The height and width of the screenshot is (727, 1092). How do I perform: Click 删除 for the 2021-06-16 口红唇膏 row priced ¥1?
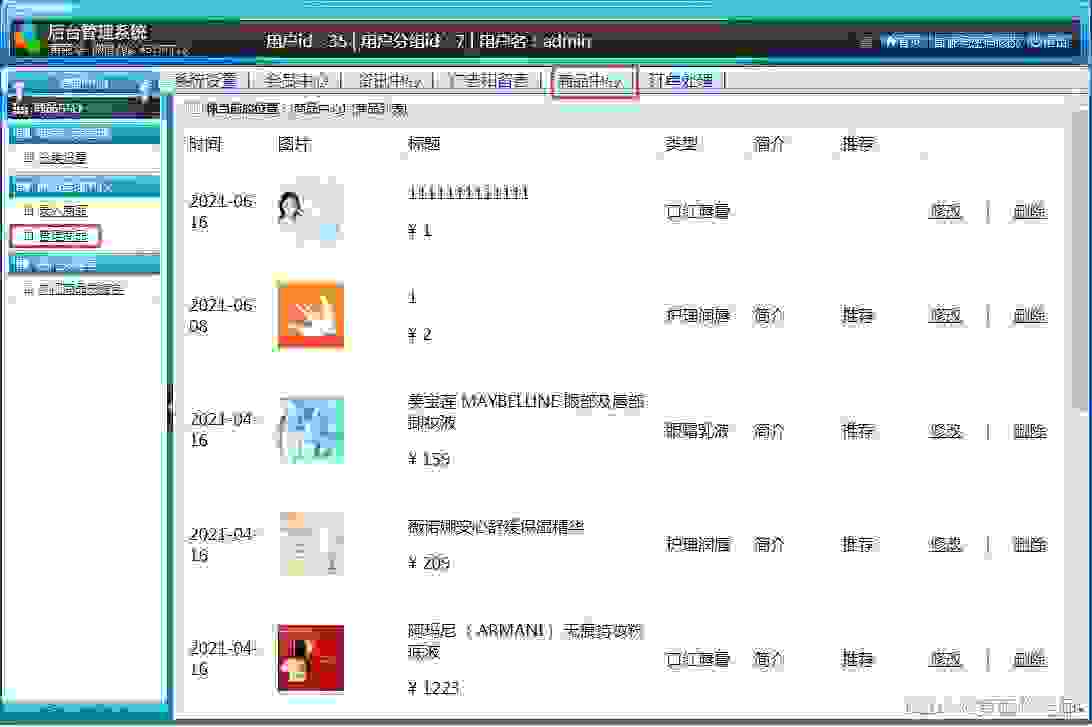coord(1030,210)
